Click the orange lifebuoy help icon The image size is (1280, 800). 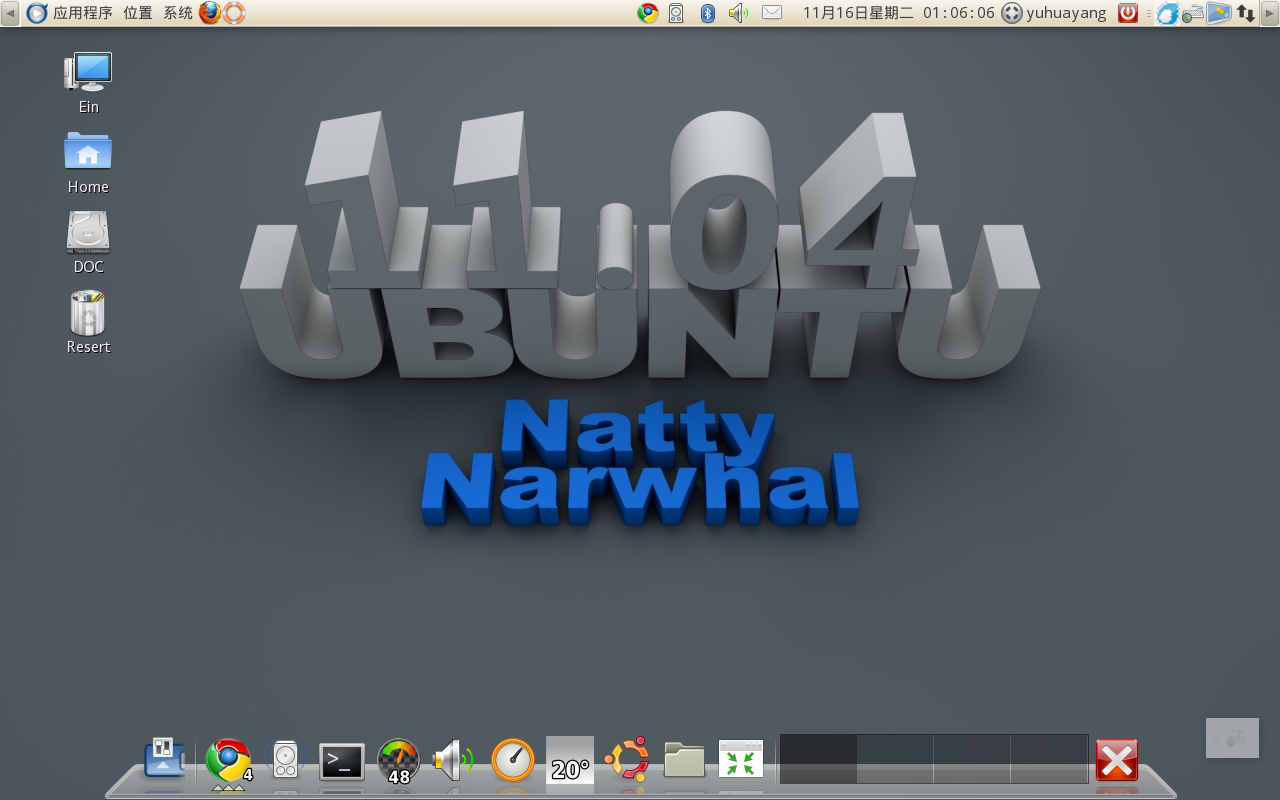tap(234, 13)
